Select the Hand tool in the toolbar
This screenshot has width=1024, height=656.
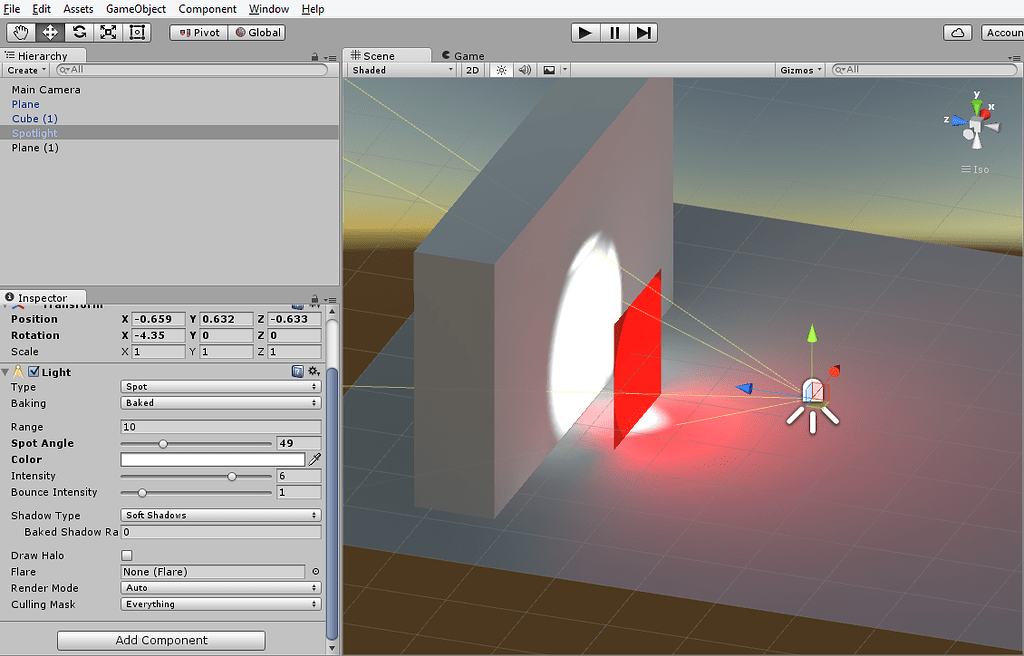(20, 32)
